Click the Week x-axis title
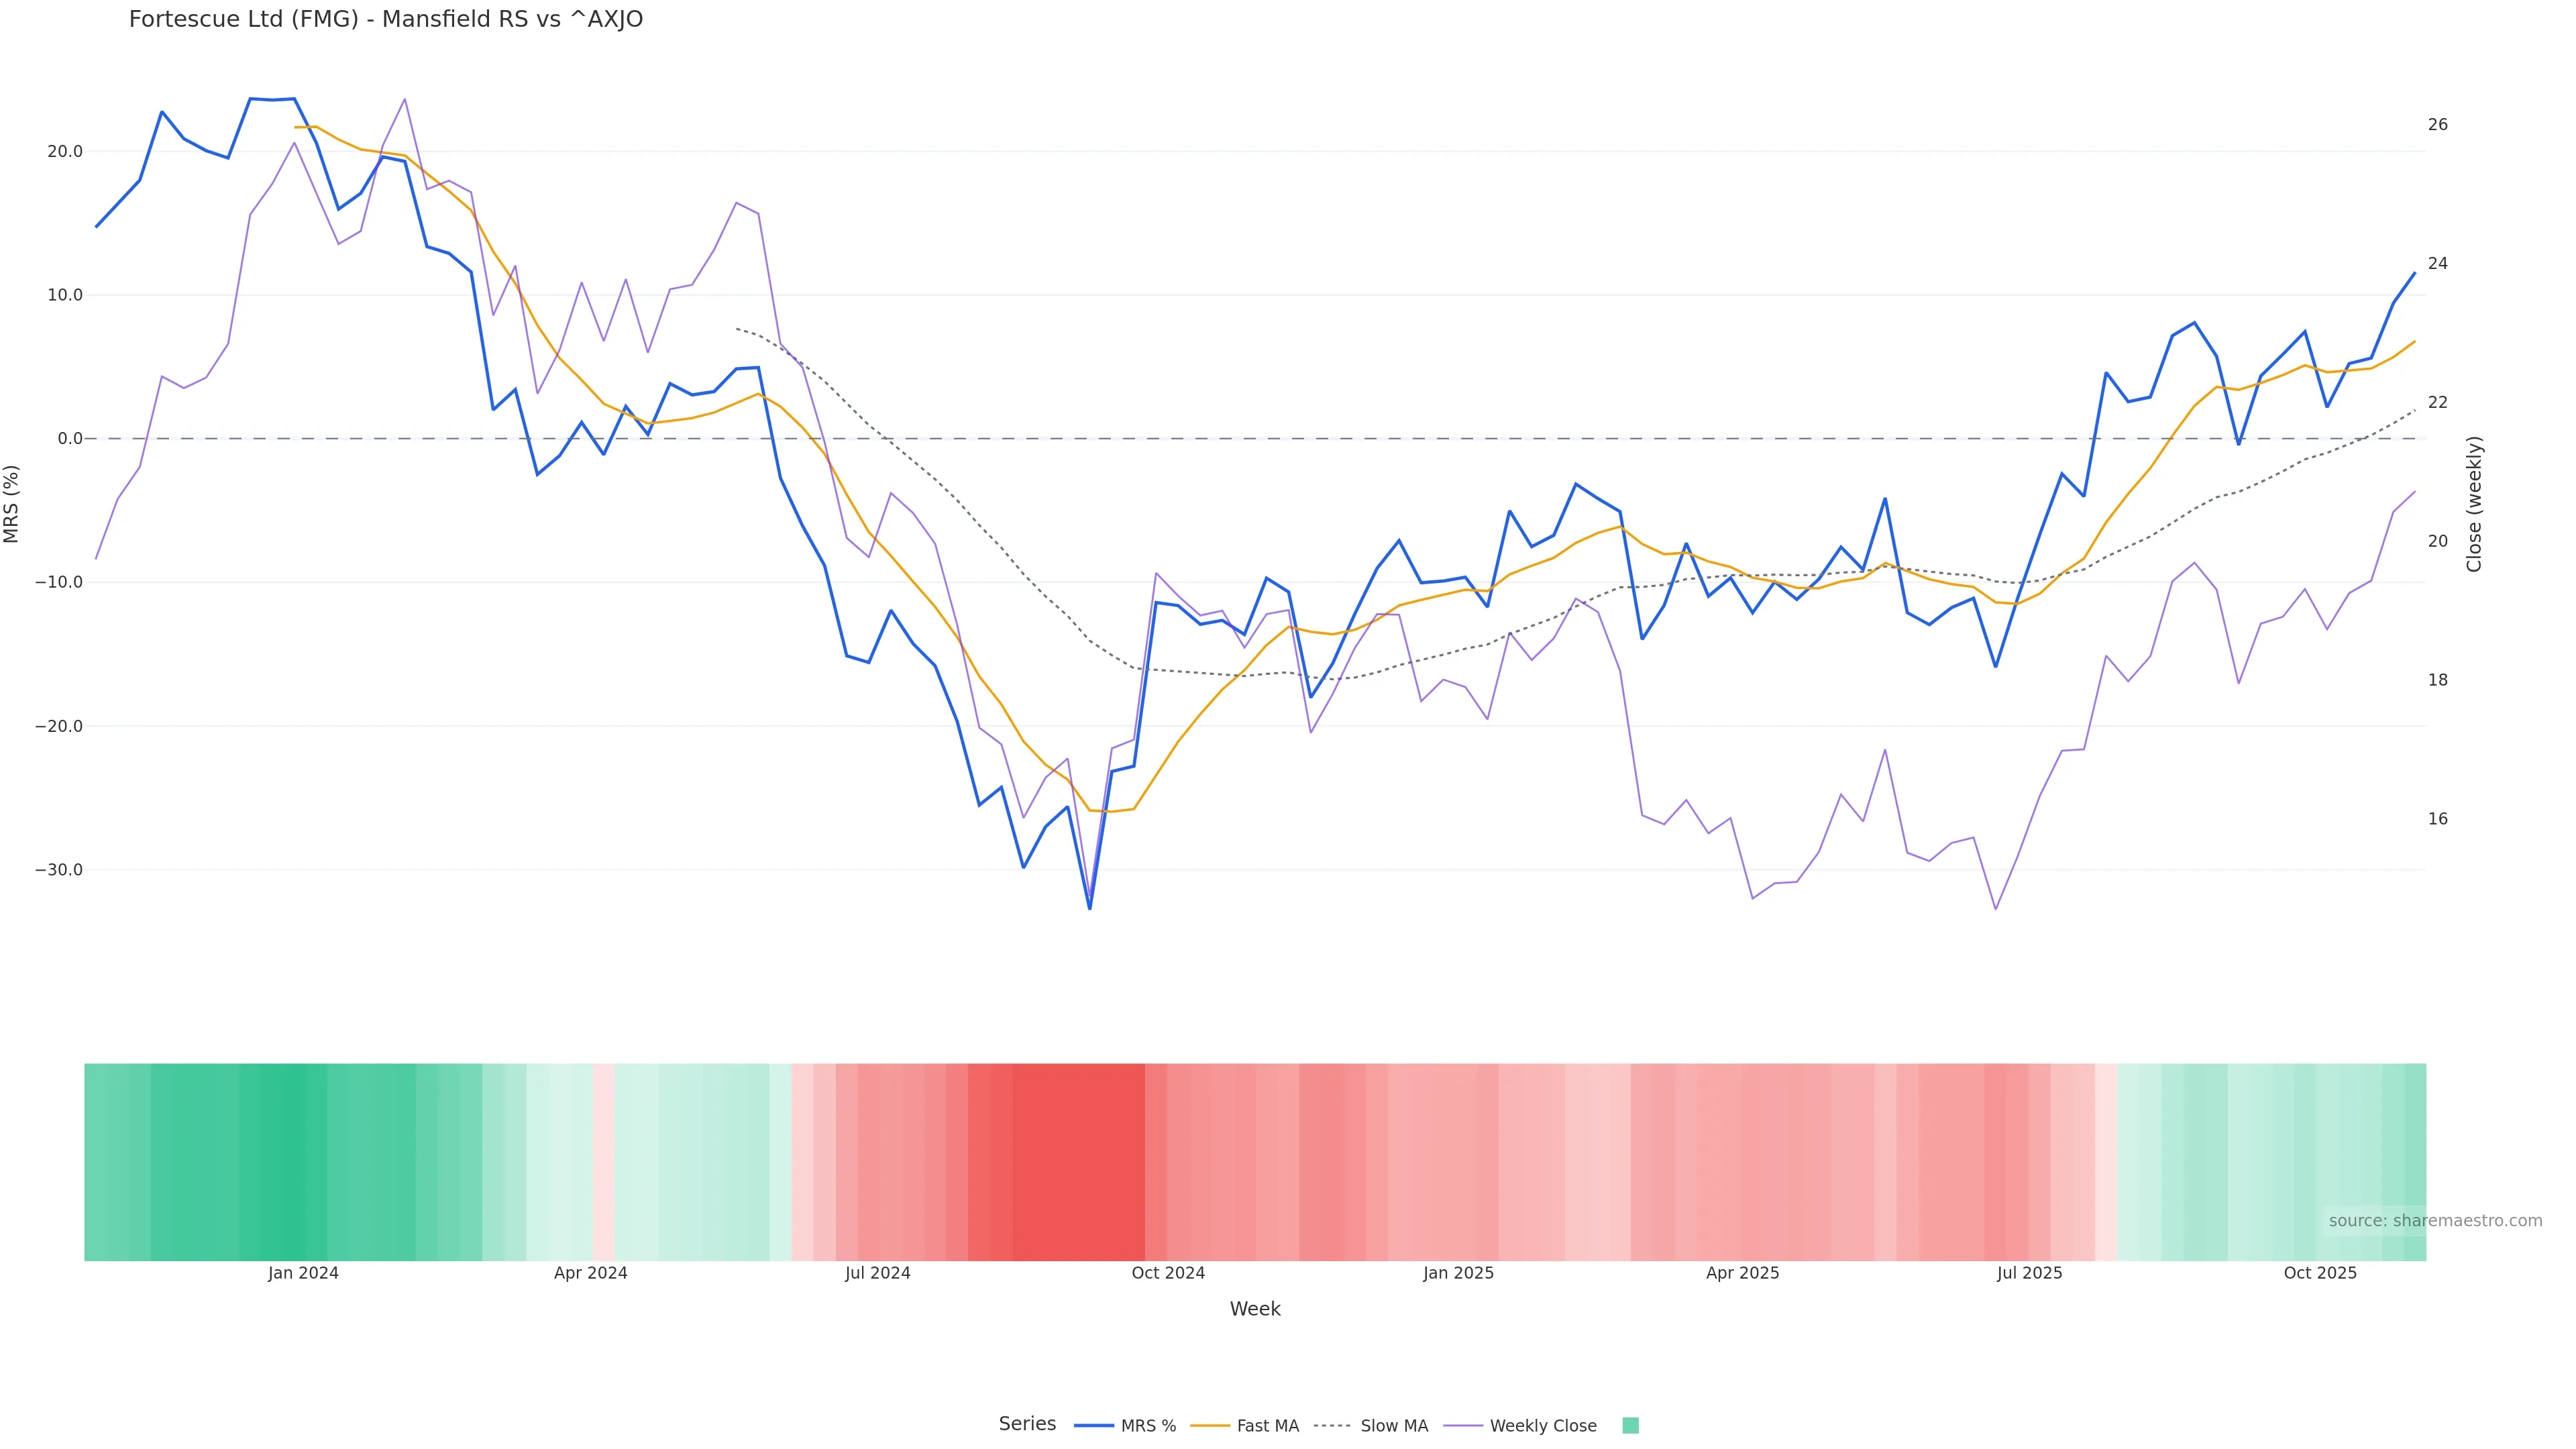The width and height of the screenshot is (2576, 1449). (1255, 1309)
